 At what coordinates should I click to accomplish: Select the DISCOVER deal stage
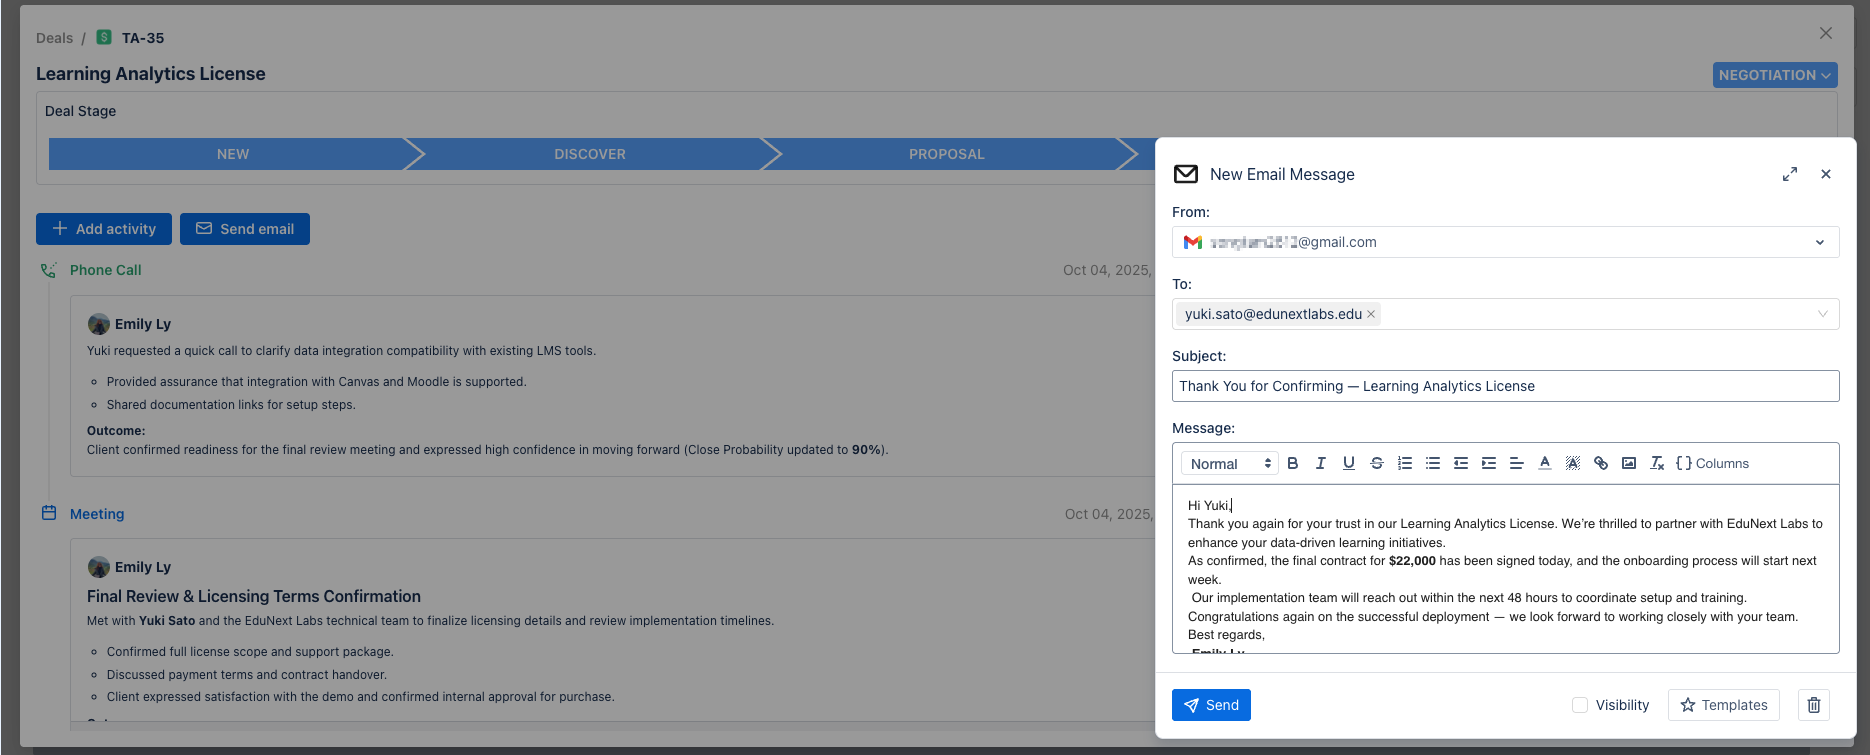pyautogui.click(x=590, y=154)
